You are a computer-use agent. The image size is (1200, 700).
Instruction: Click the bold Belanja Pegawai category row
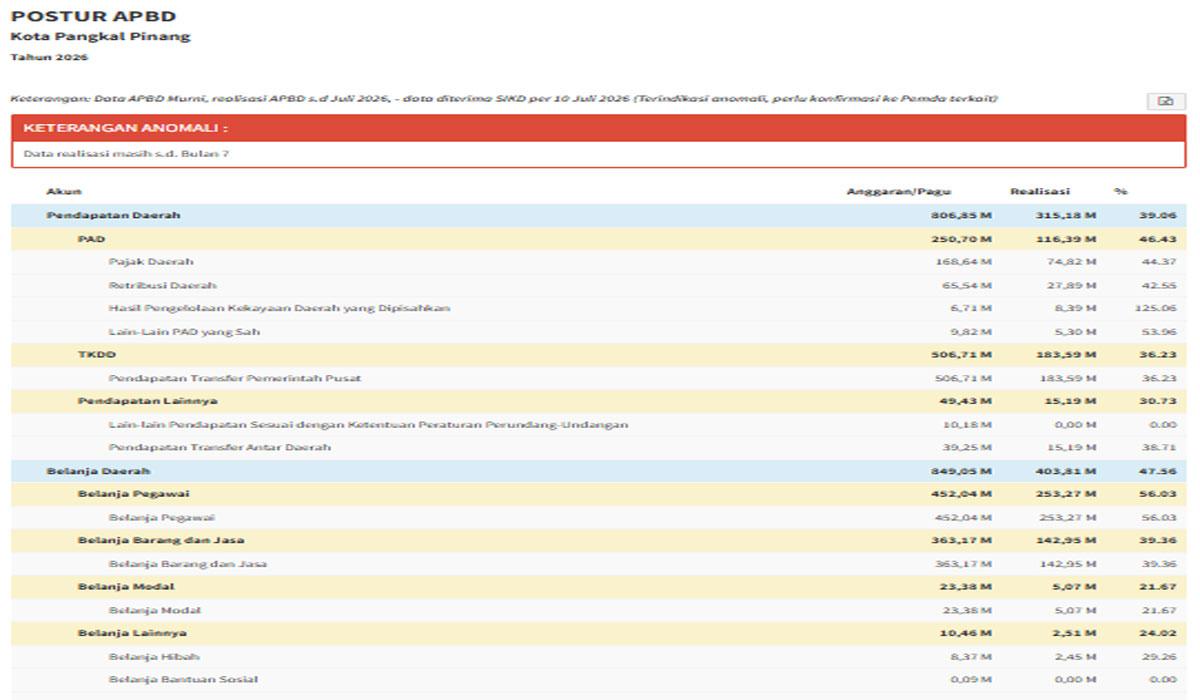pyautogui.click(x=598, y=494)
